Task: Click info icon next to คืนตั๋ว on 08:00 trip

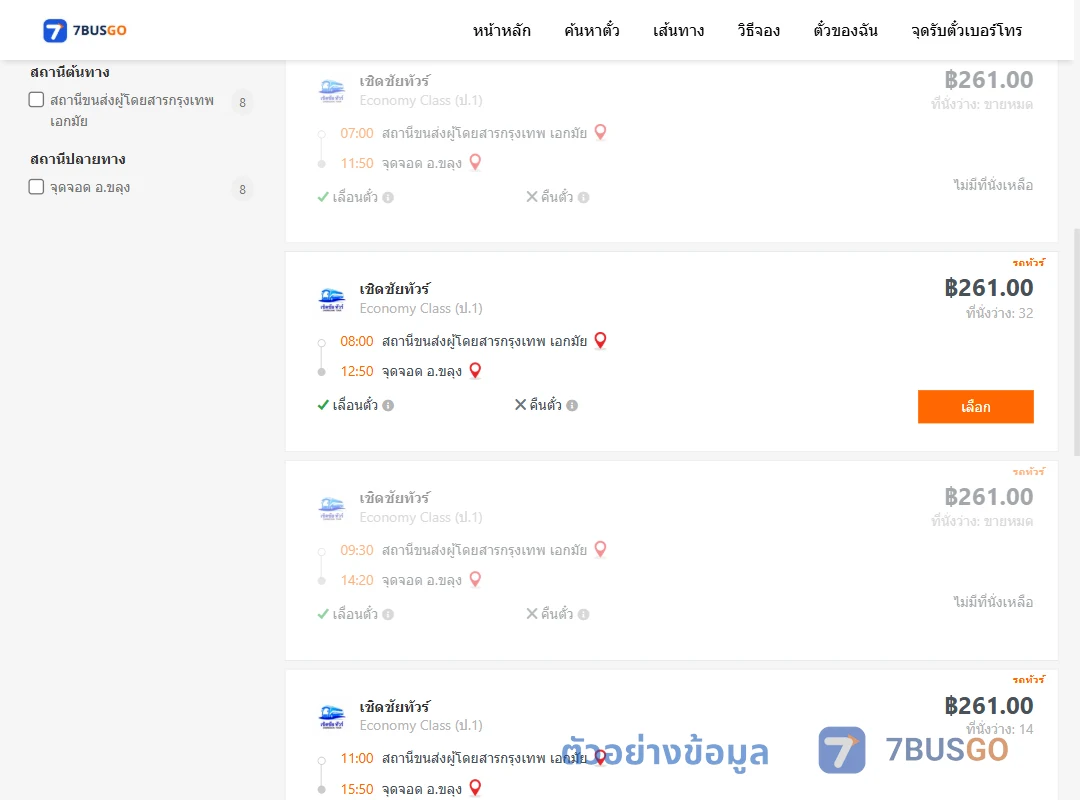Action: click(572, 406)
